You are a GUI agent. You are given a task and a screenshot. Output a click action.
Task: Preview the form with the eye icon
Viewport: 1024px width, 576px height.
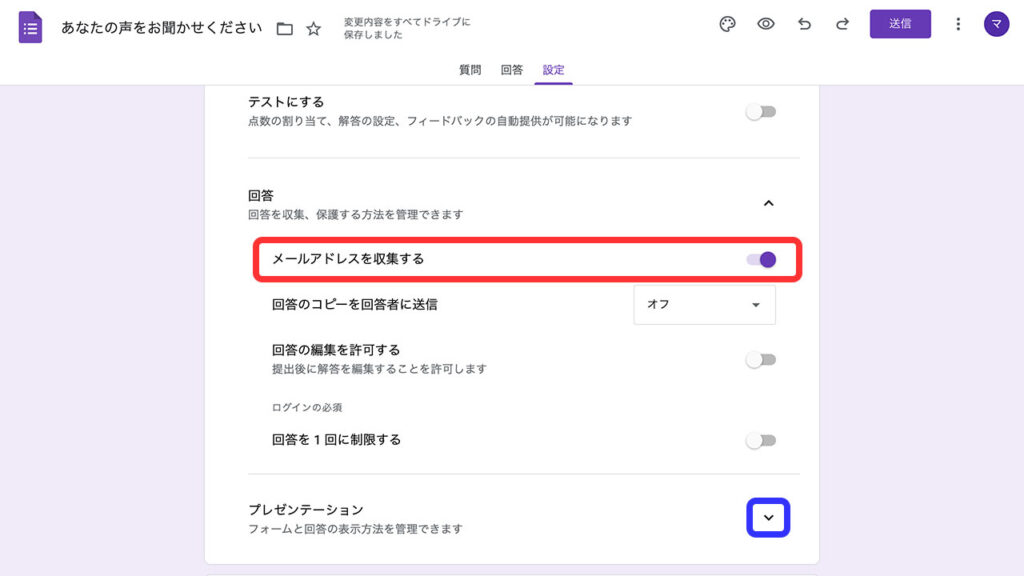(x=765, y=24)
